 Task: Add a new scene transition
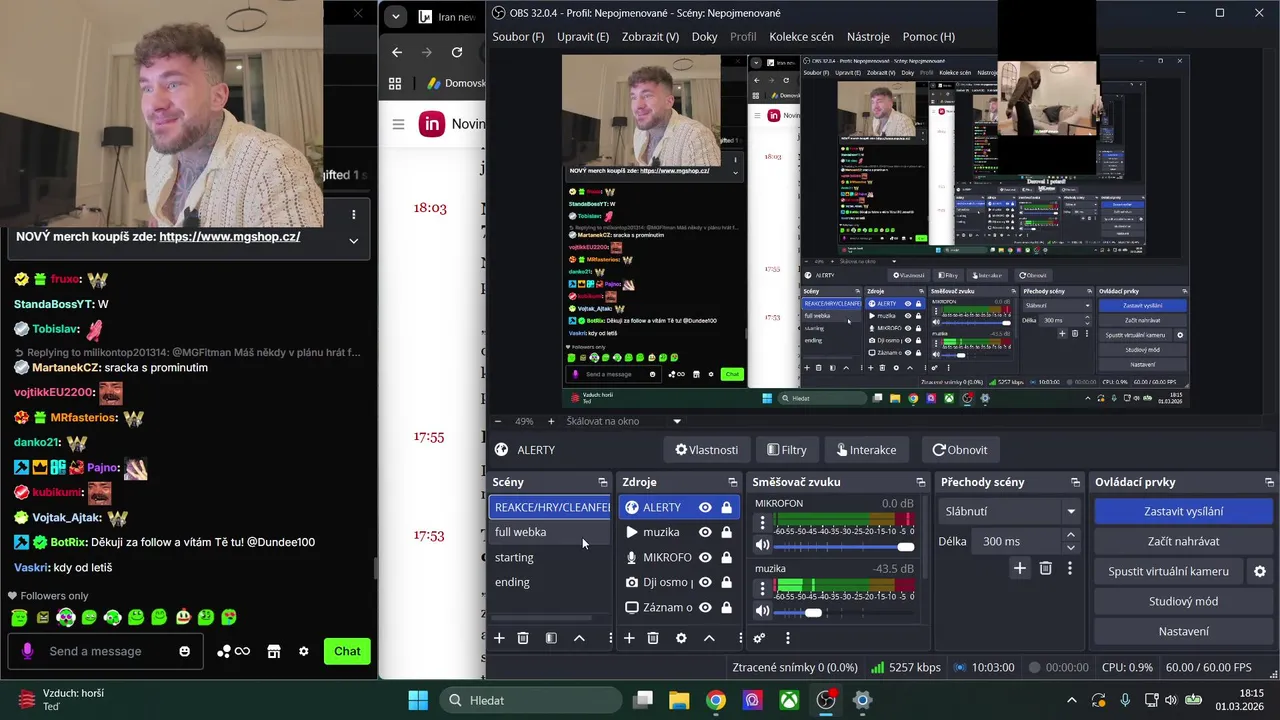[1019, 568]
